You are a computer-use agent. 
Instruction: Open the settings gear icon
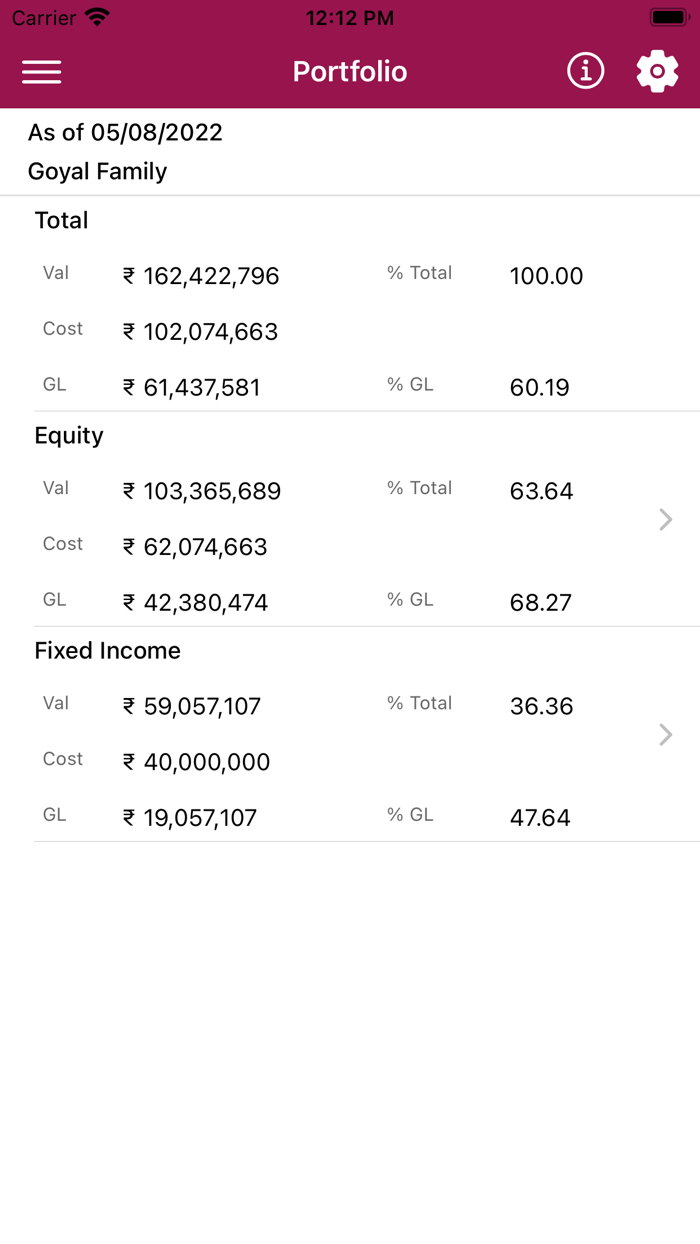point(657,71)
